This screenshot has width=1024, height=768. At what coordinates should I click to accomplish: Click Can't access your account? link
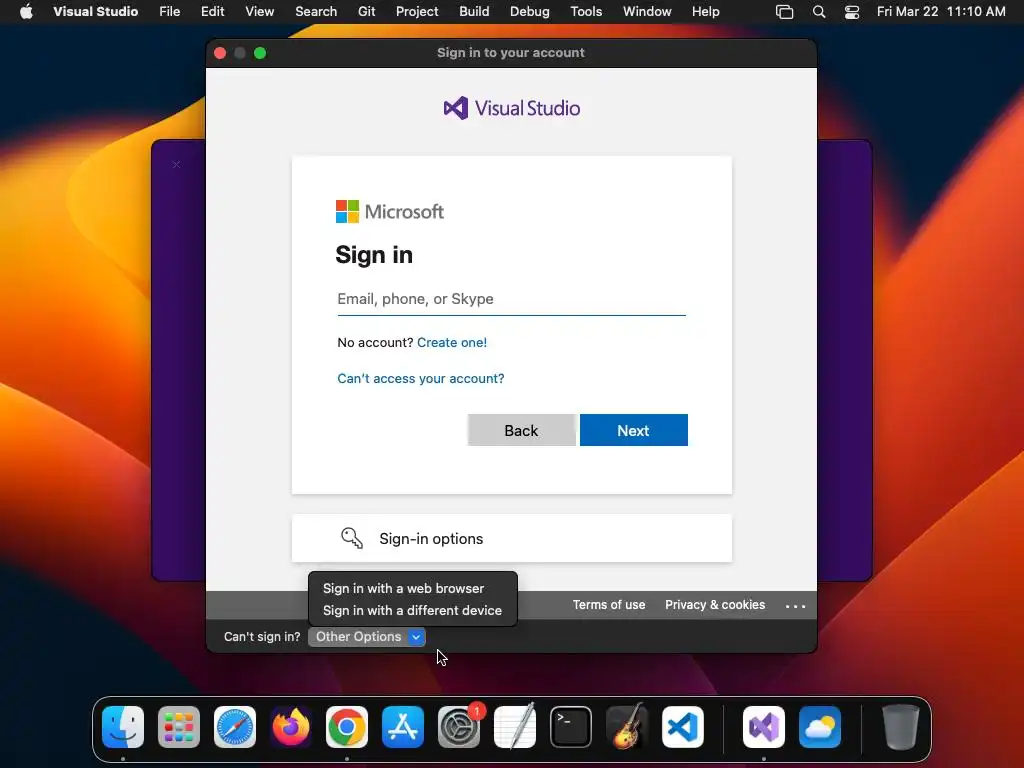421,379
